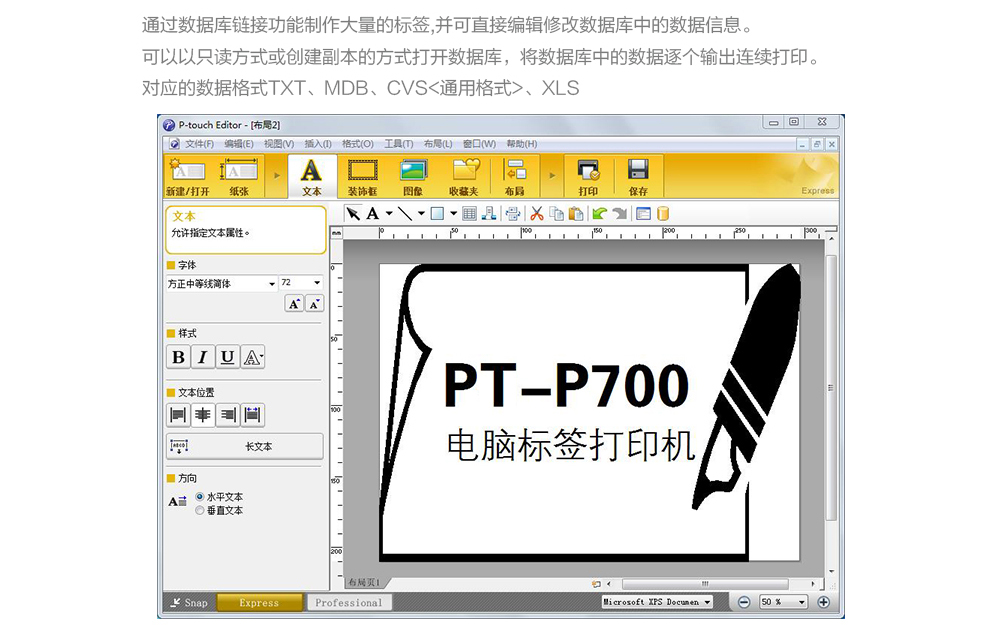
Task: Switch to Snap mode
Action: point(189,603)
